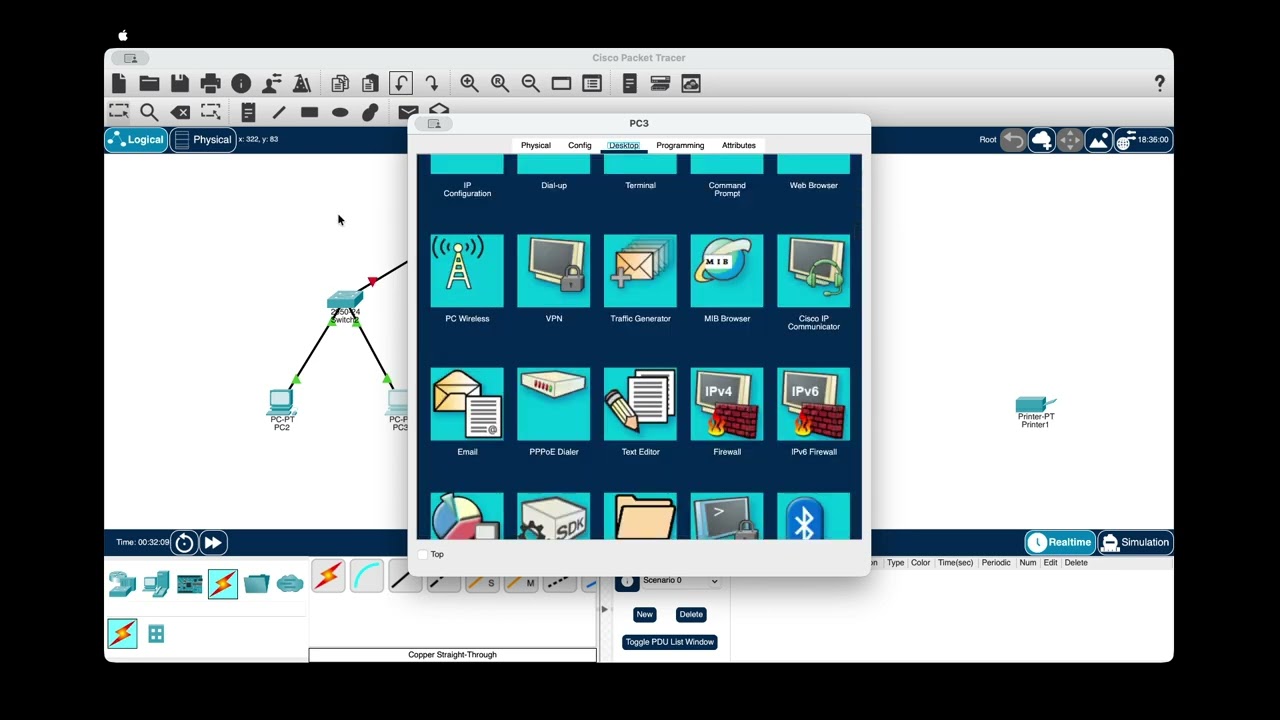Click the power cycle devices button
Image resolution: width=1280 pixels, height=720 pixels.
(x=184, y=543)
